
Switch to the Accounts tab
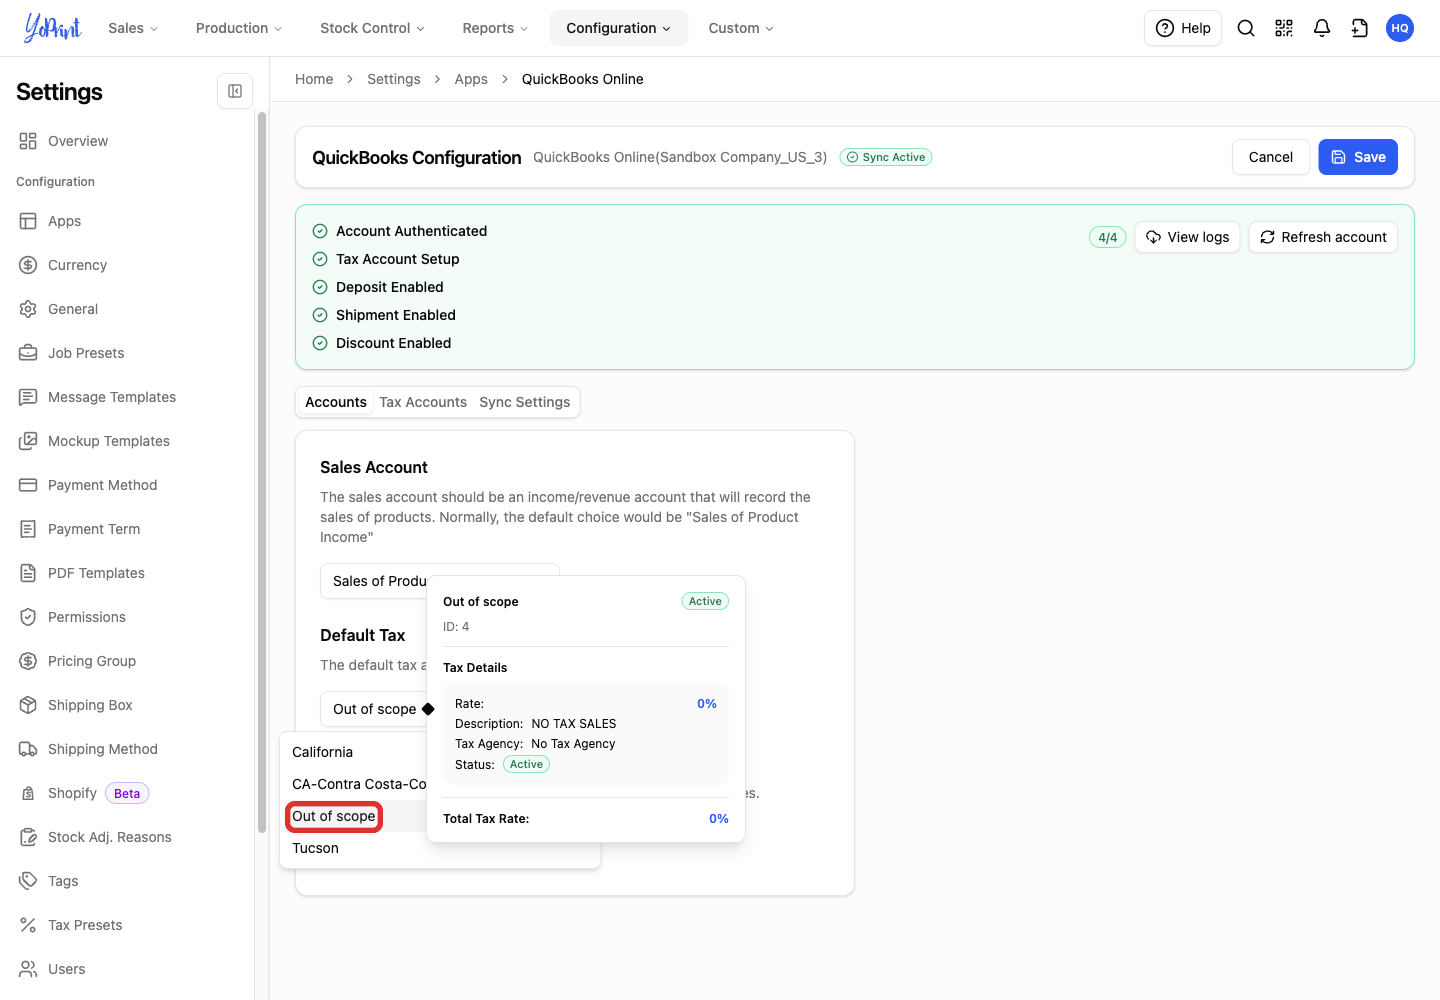[336, 402]
